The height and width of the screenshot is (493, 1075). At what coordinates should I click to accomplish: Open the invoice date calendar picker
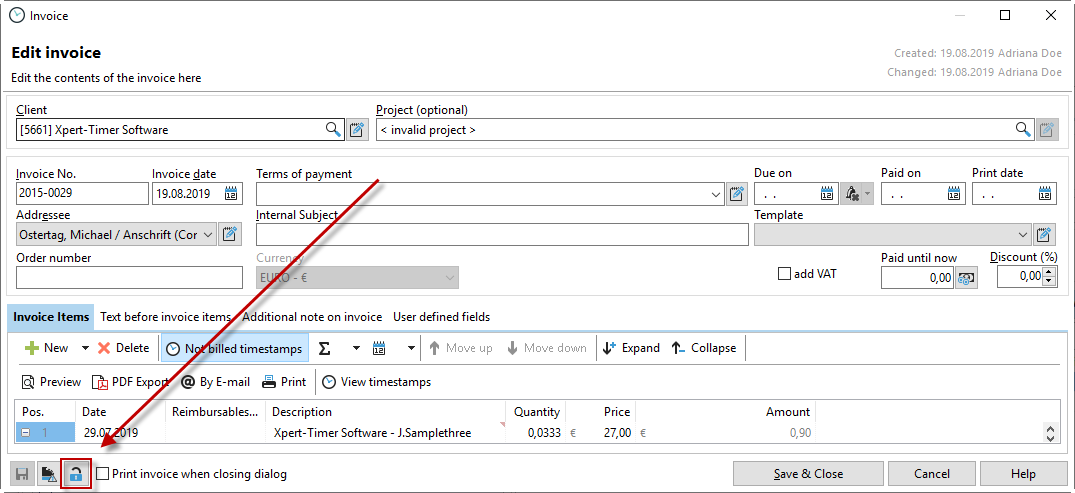pos(231,194)
